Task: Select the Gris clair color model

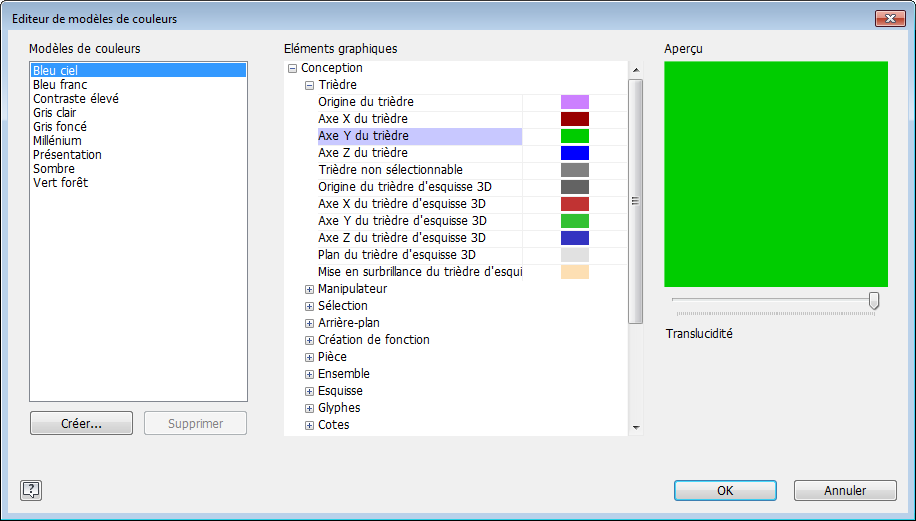Action: 138,112
